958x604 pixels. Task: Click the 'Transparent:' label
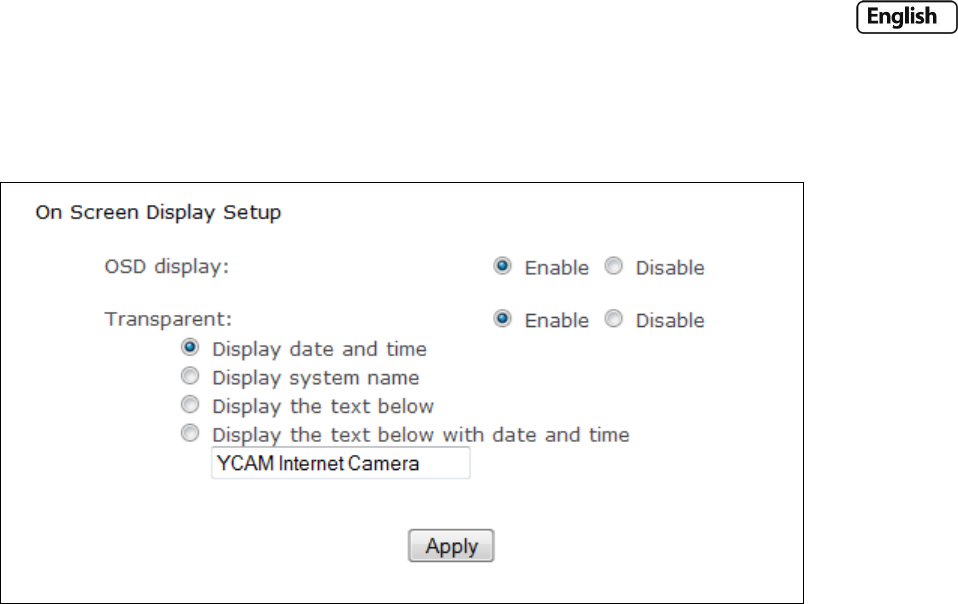(169, 320)
